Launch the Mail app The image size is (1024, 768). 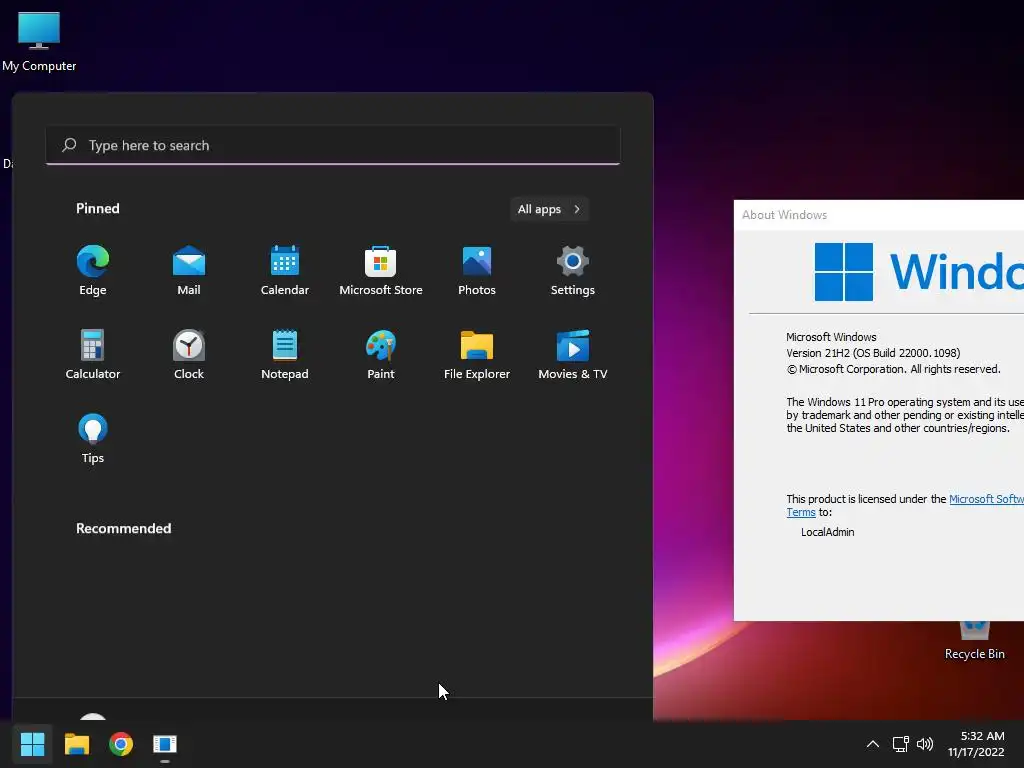[189, 270]
